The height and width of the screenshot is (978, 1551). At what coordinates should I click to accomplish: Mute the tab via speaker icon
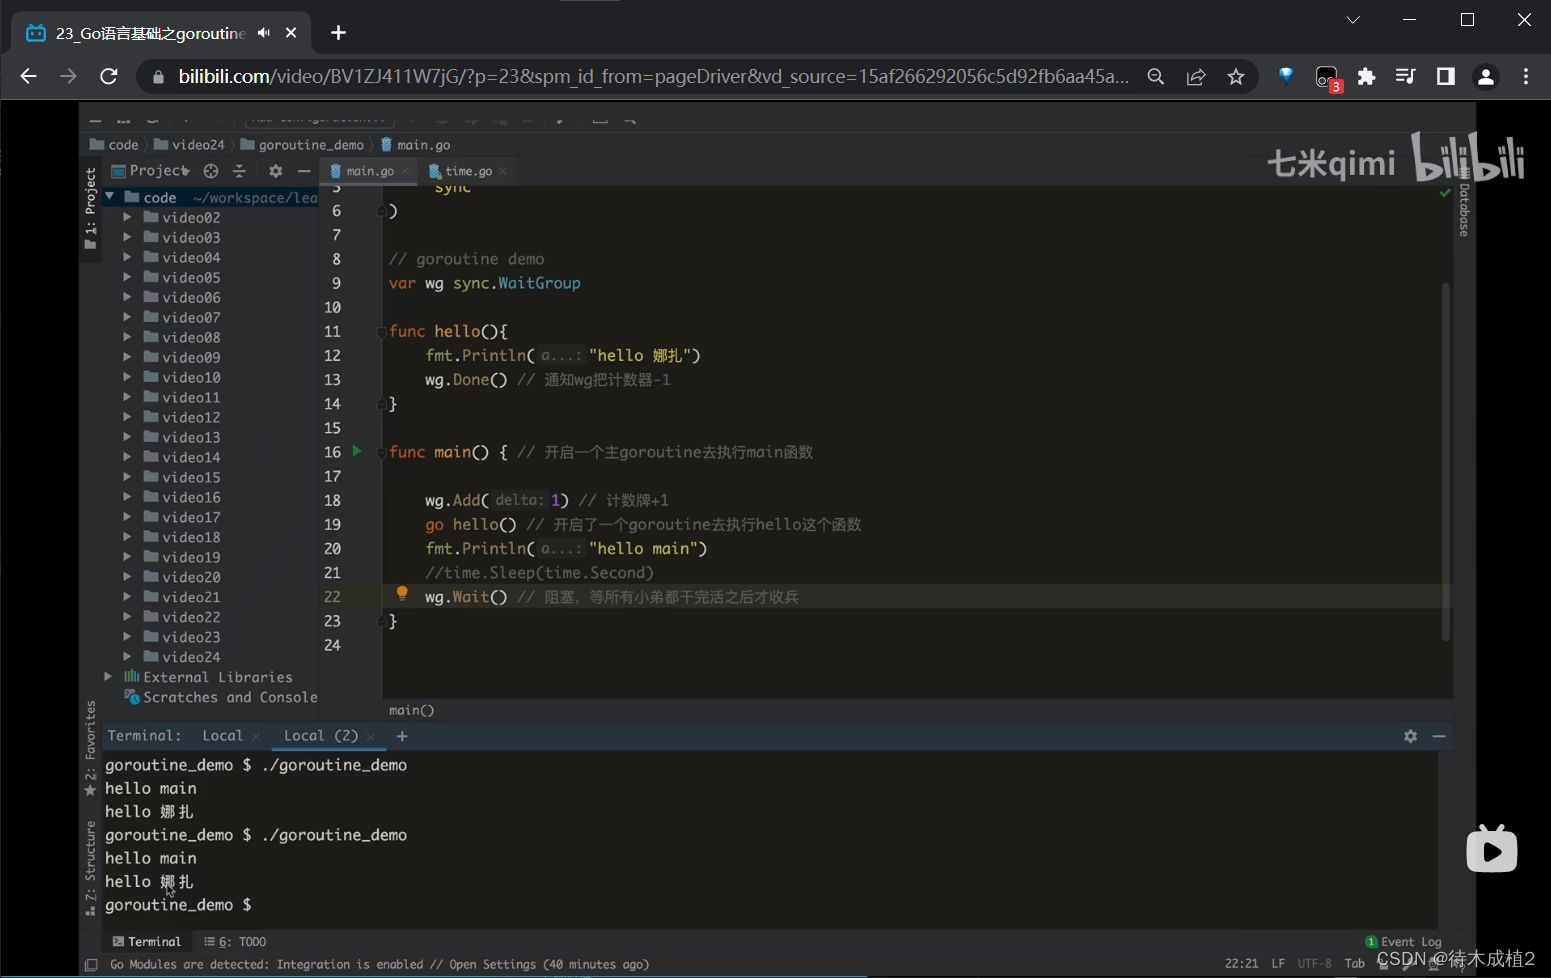click(x=264, y=33)
